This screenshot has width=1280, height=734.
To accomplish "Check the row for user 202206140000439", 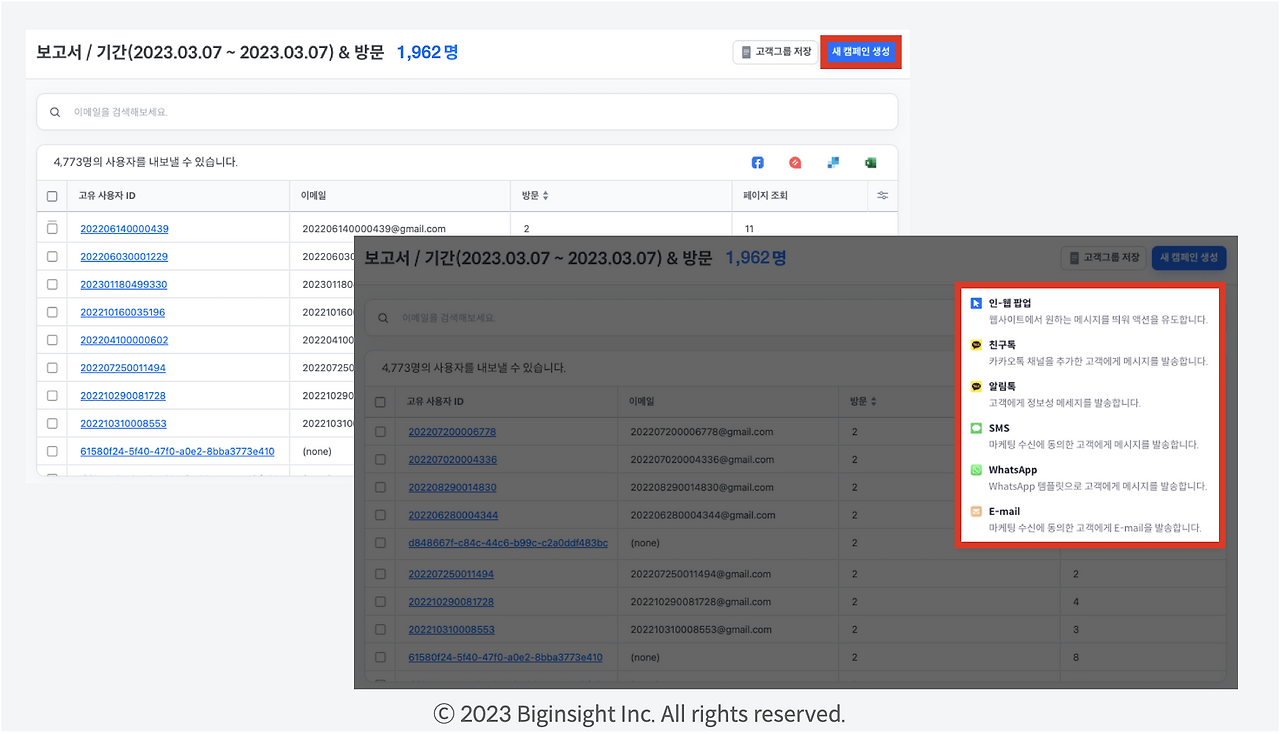I will 52,228.
